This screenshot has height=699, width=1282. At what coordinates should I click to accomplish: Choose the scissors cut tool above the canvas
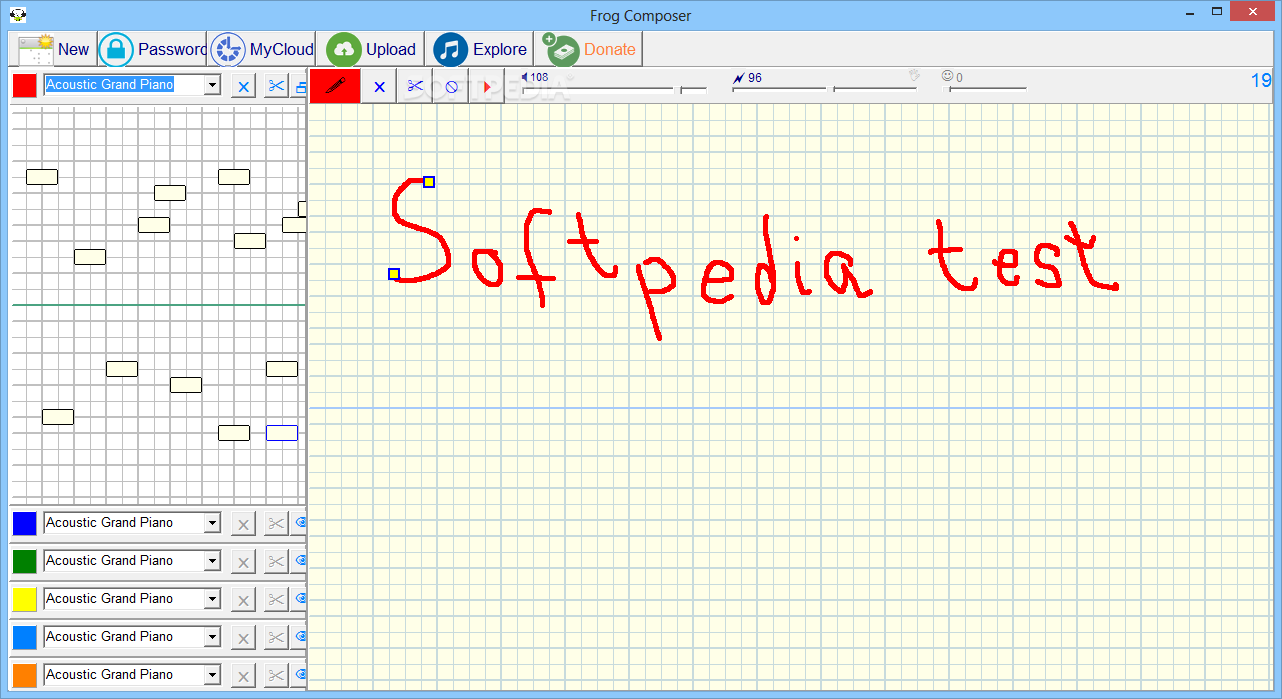point(415,86)
